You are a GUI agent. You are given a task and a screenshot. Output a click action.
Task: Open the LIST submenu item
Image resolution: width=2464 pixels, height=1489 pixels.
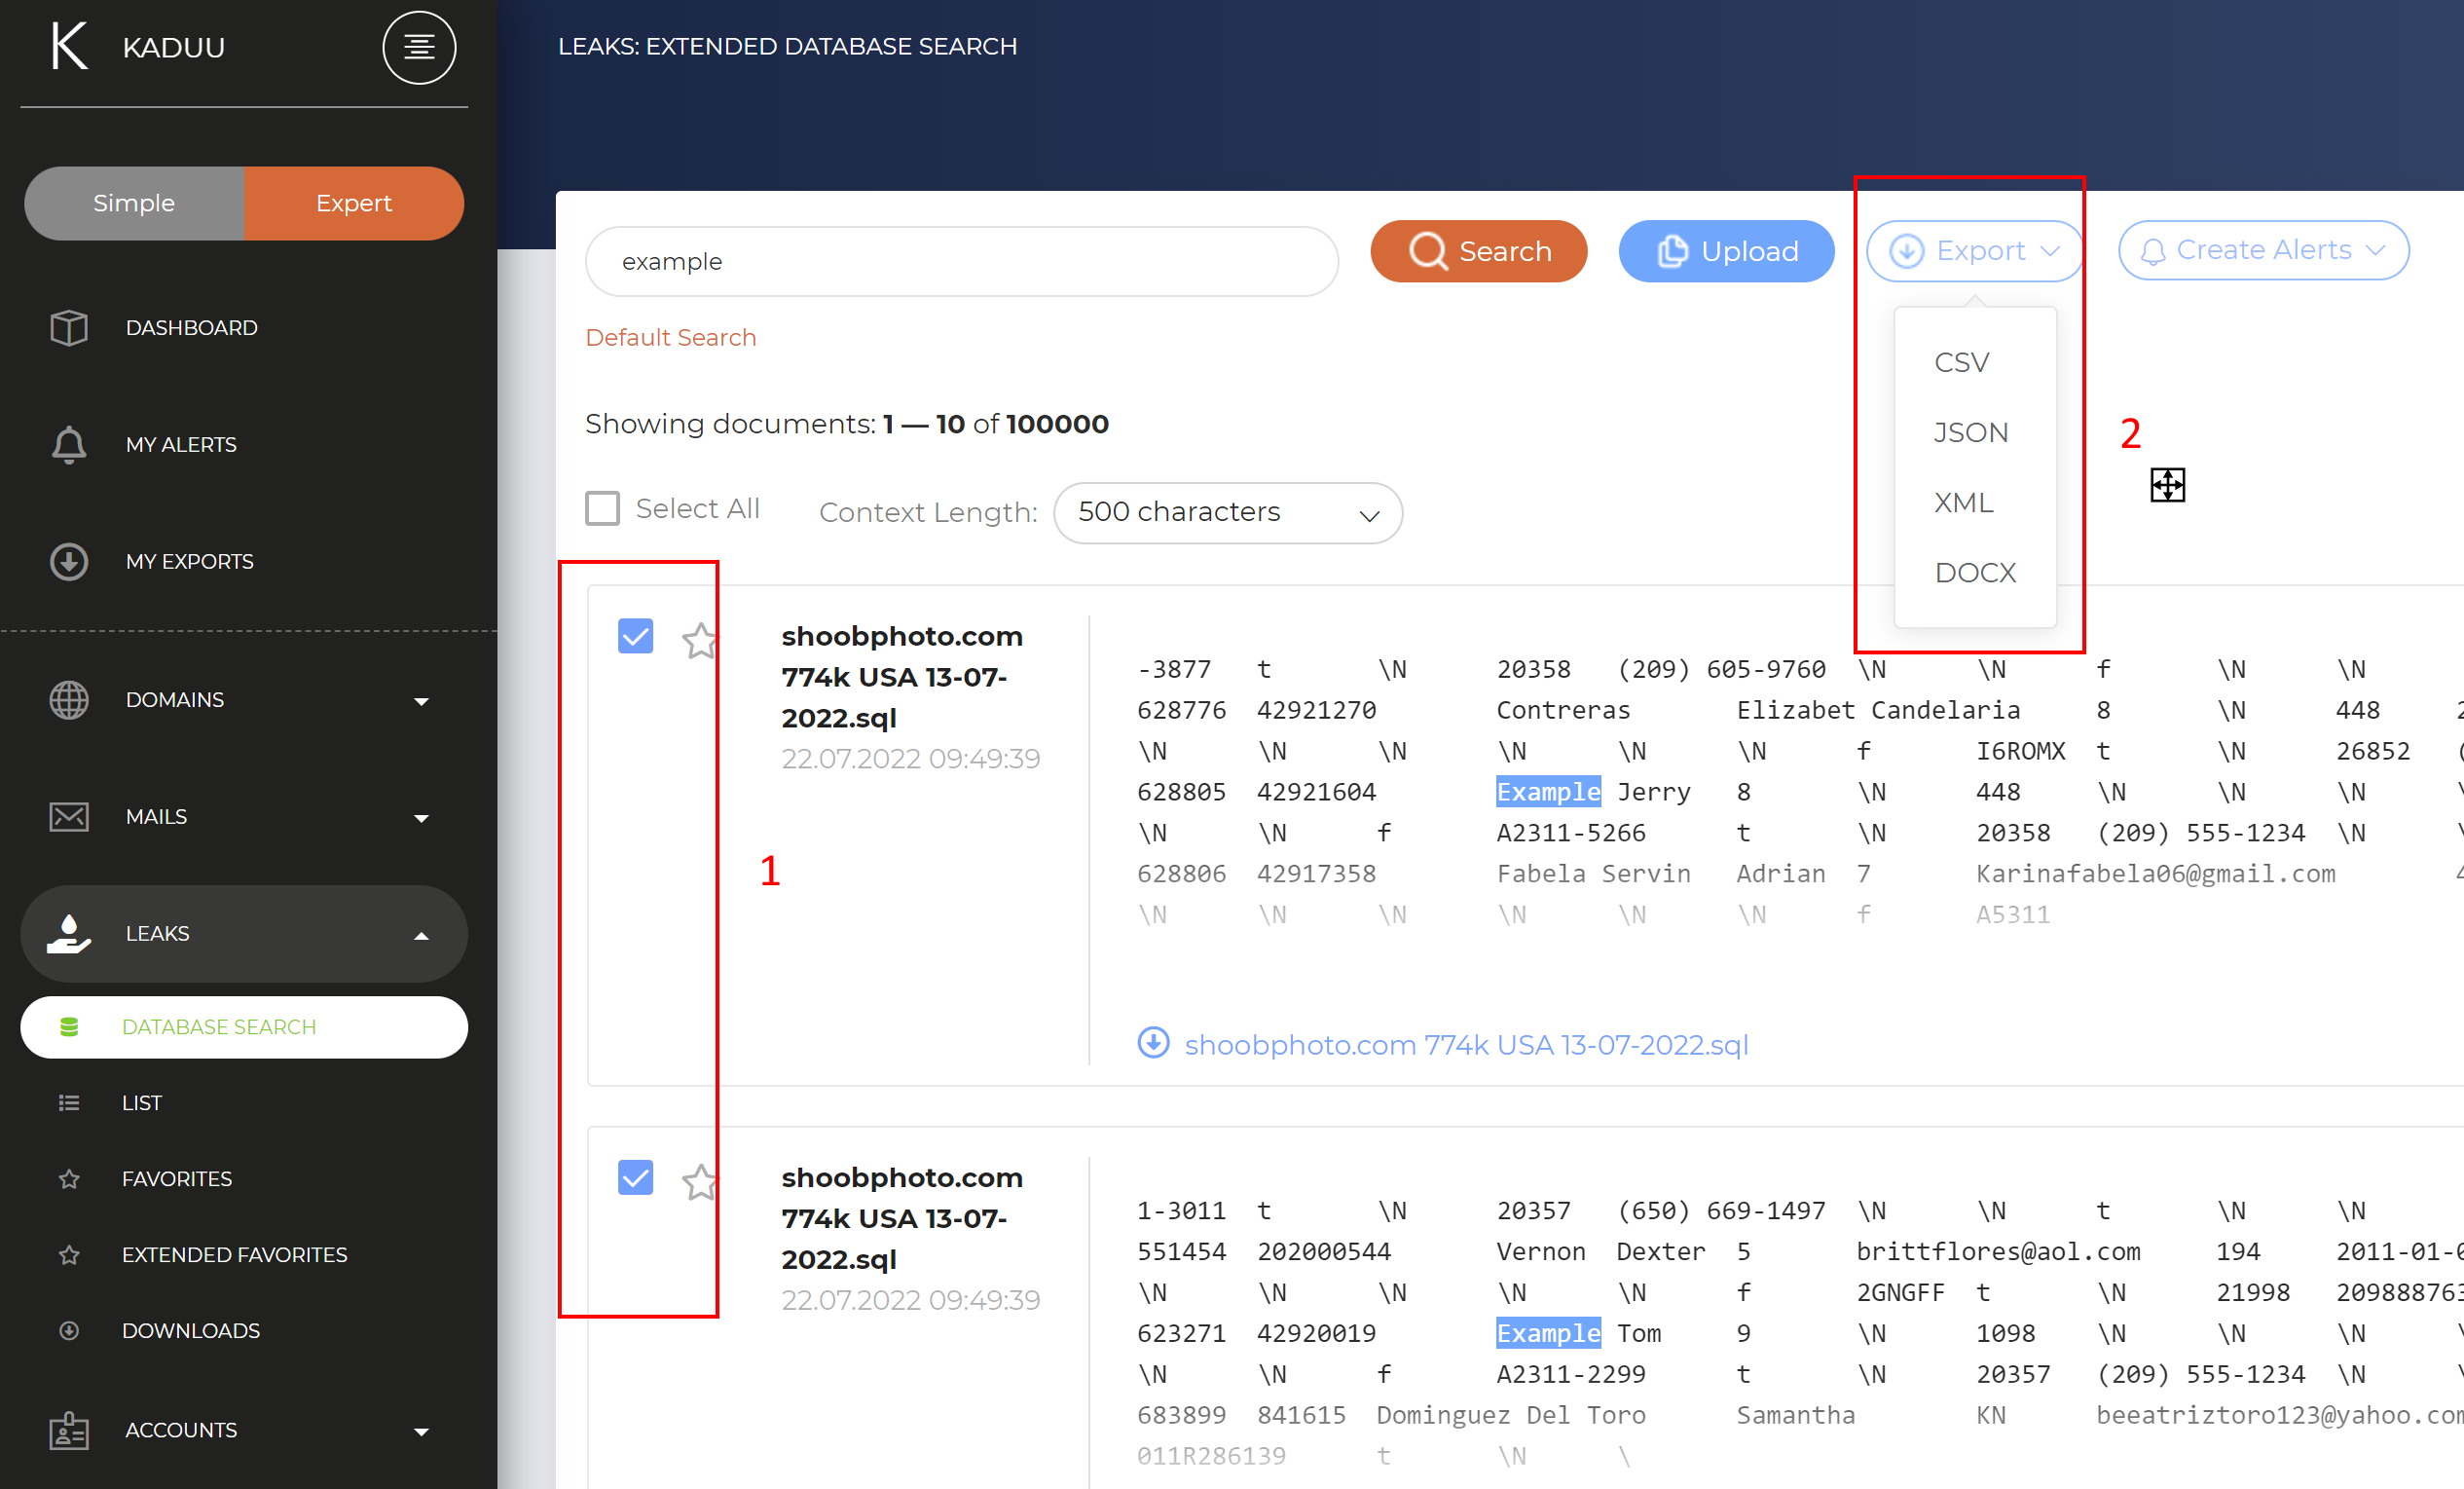[141, 1103]
